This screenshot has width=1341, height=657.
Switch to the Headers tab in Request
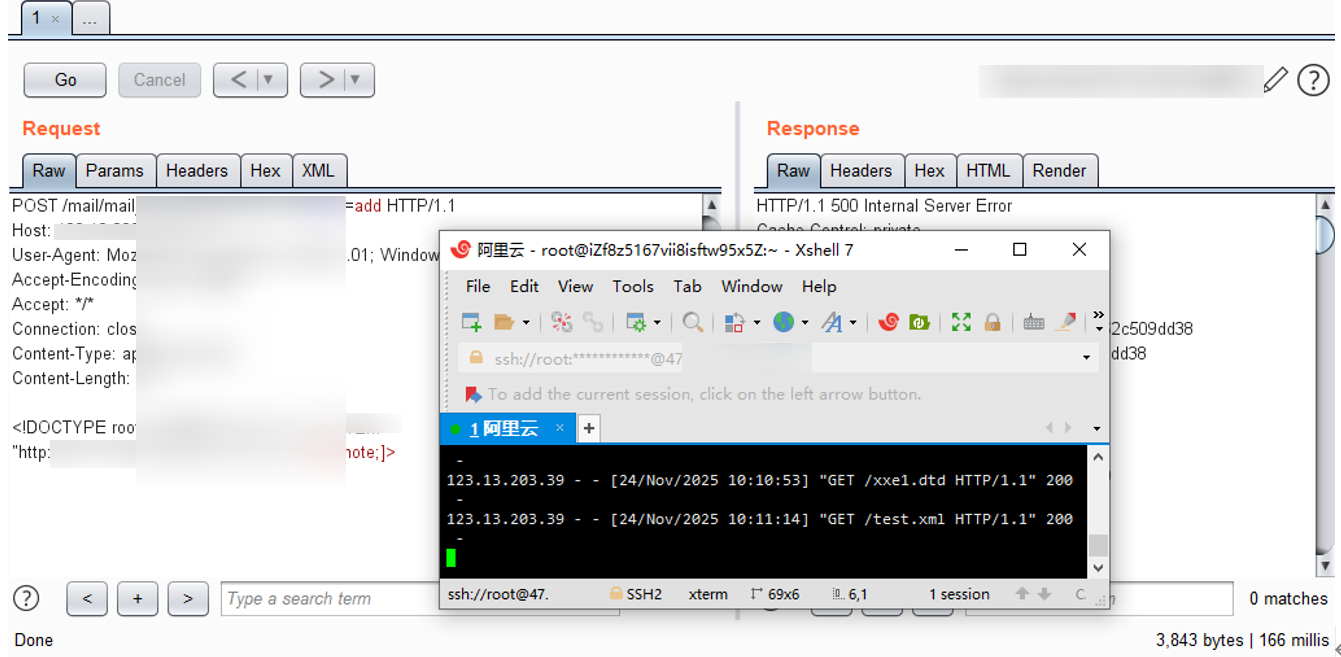tap(196, 171)
